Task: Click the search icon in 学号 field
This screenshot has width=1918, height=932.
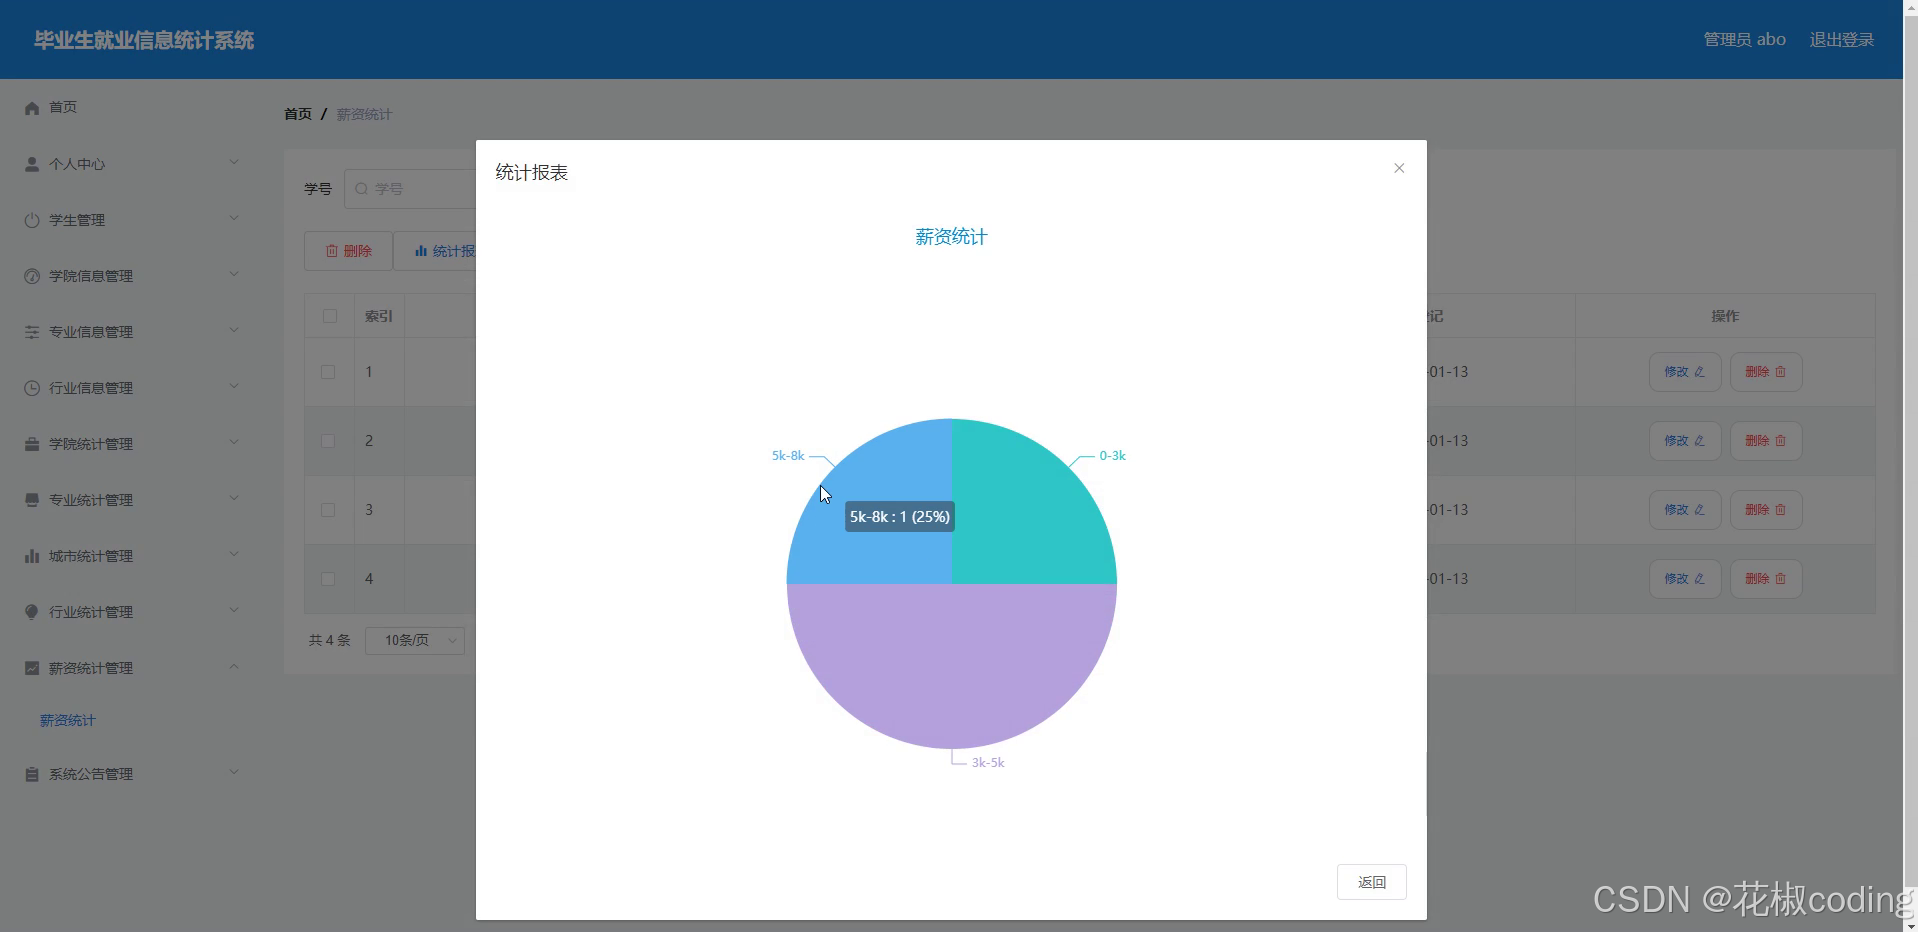Action: 362,189
